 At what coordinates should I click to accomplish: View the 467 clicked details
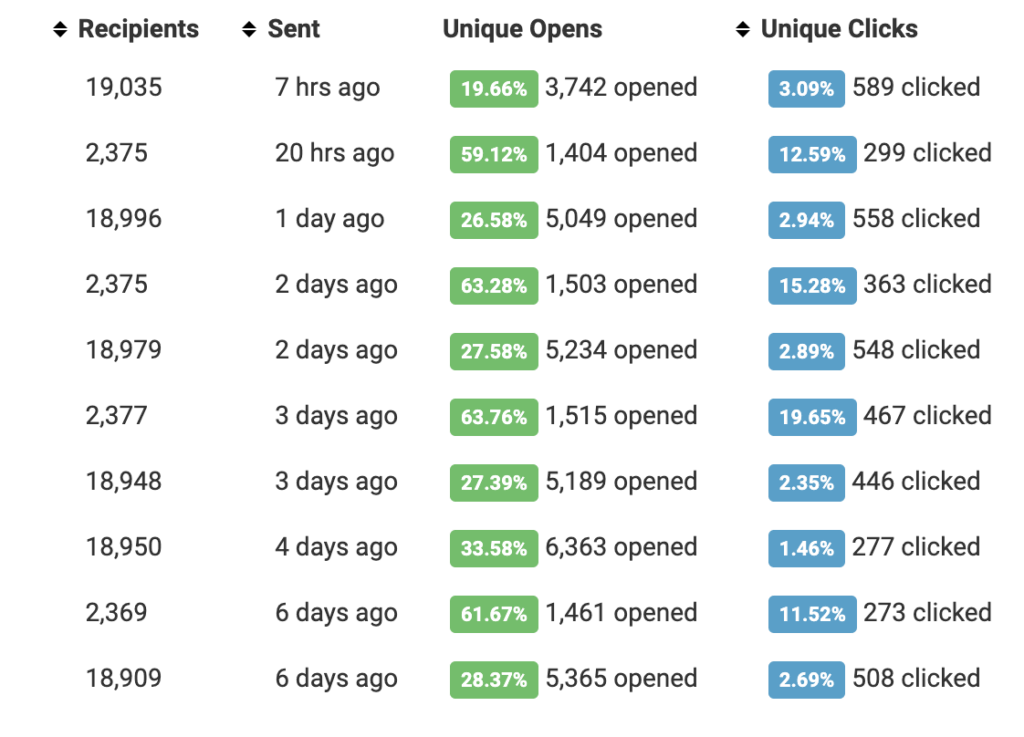[x=927, y=416]
